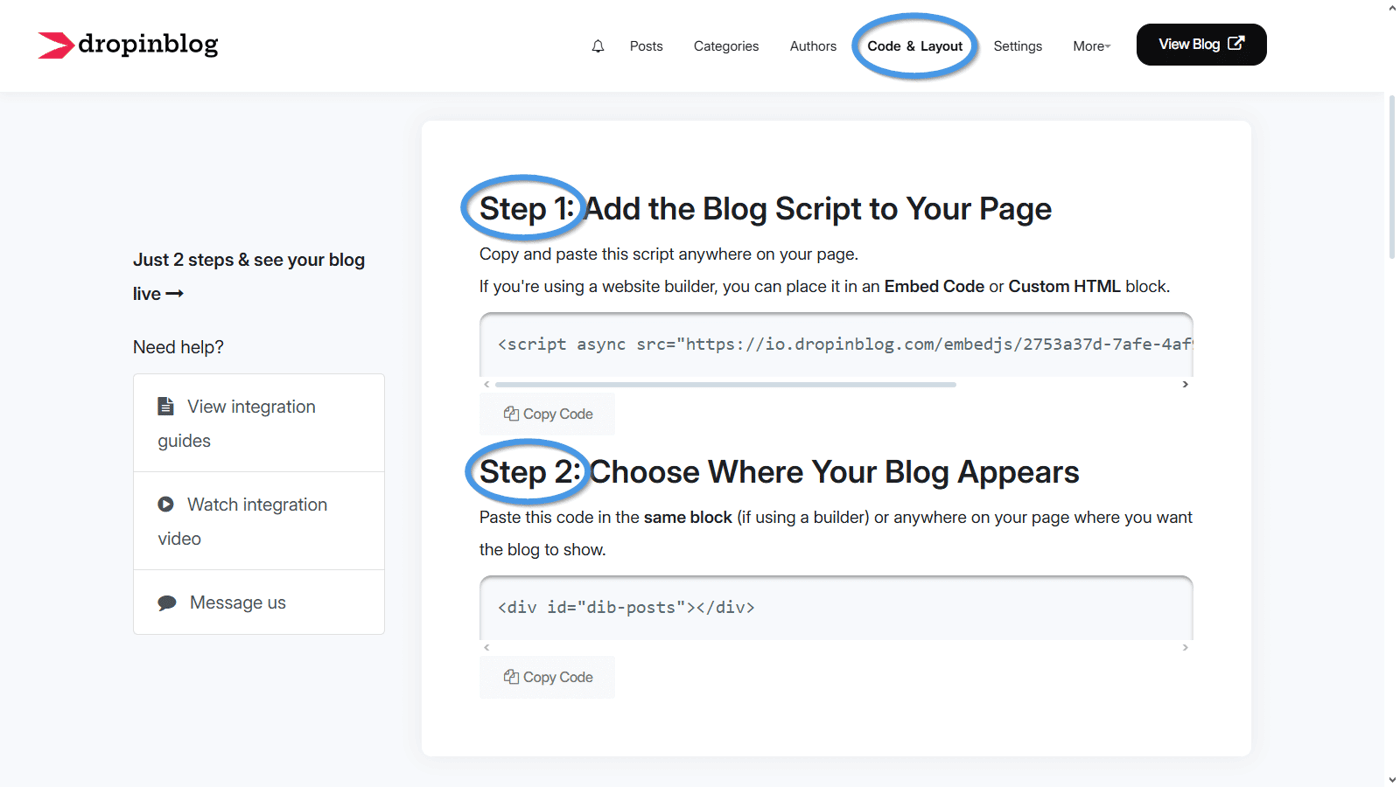This screenshot has width=1400, height=787.
Task: Open the Settings page
Action: tap(1017, 46)
